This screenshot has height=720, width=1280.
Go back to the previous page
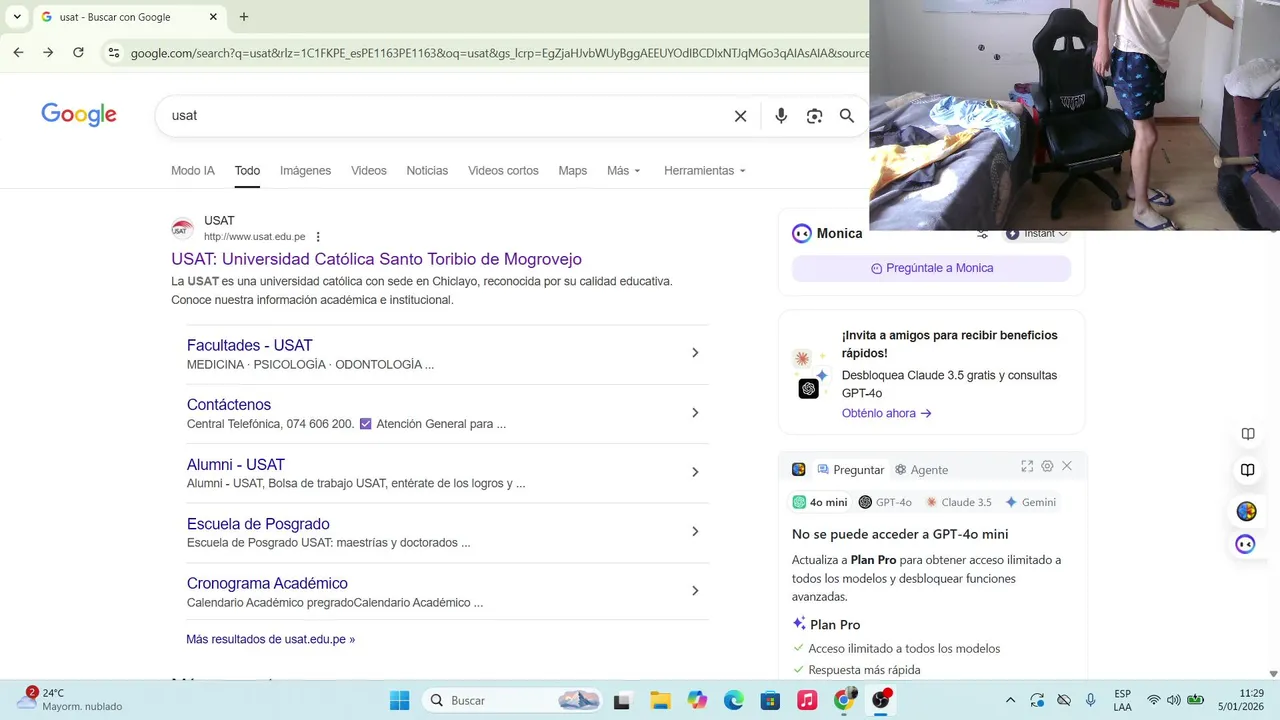pos(18,52)
